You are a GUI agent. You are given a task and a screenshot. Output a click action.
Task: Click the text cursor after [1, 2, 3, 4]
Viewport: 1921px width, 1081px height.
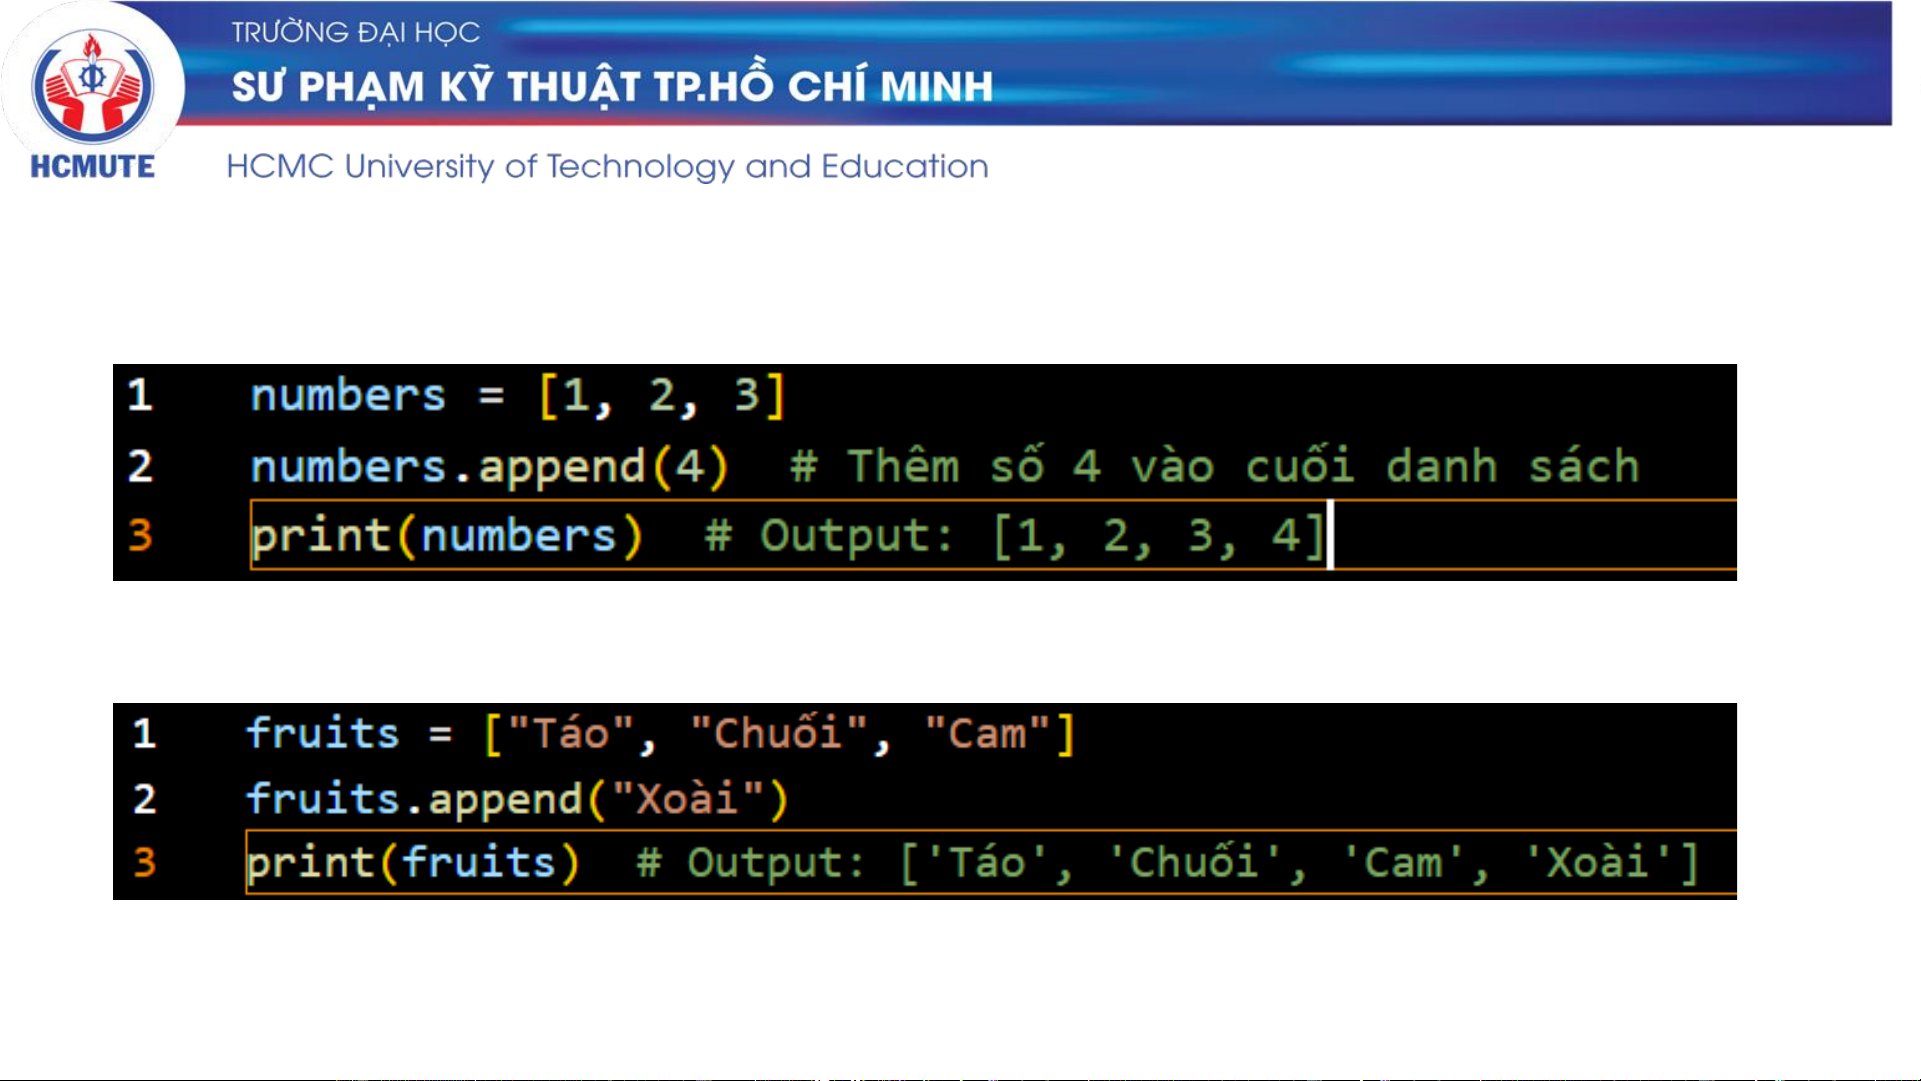[x=1330, y=535]
